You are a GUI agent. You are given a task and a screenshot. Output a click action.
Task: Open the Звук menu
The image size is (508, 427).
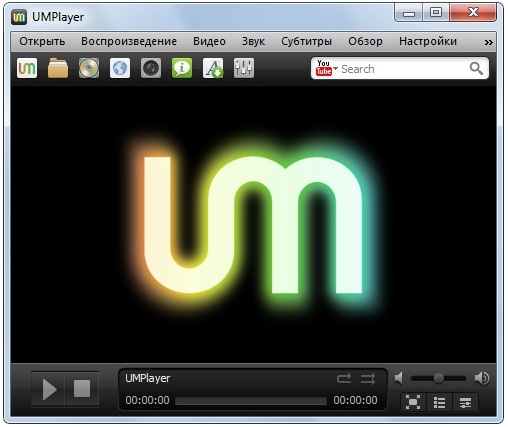(253, 41)
